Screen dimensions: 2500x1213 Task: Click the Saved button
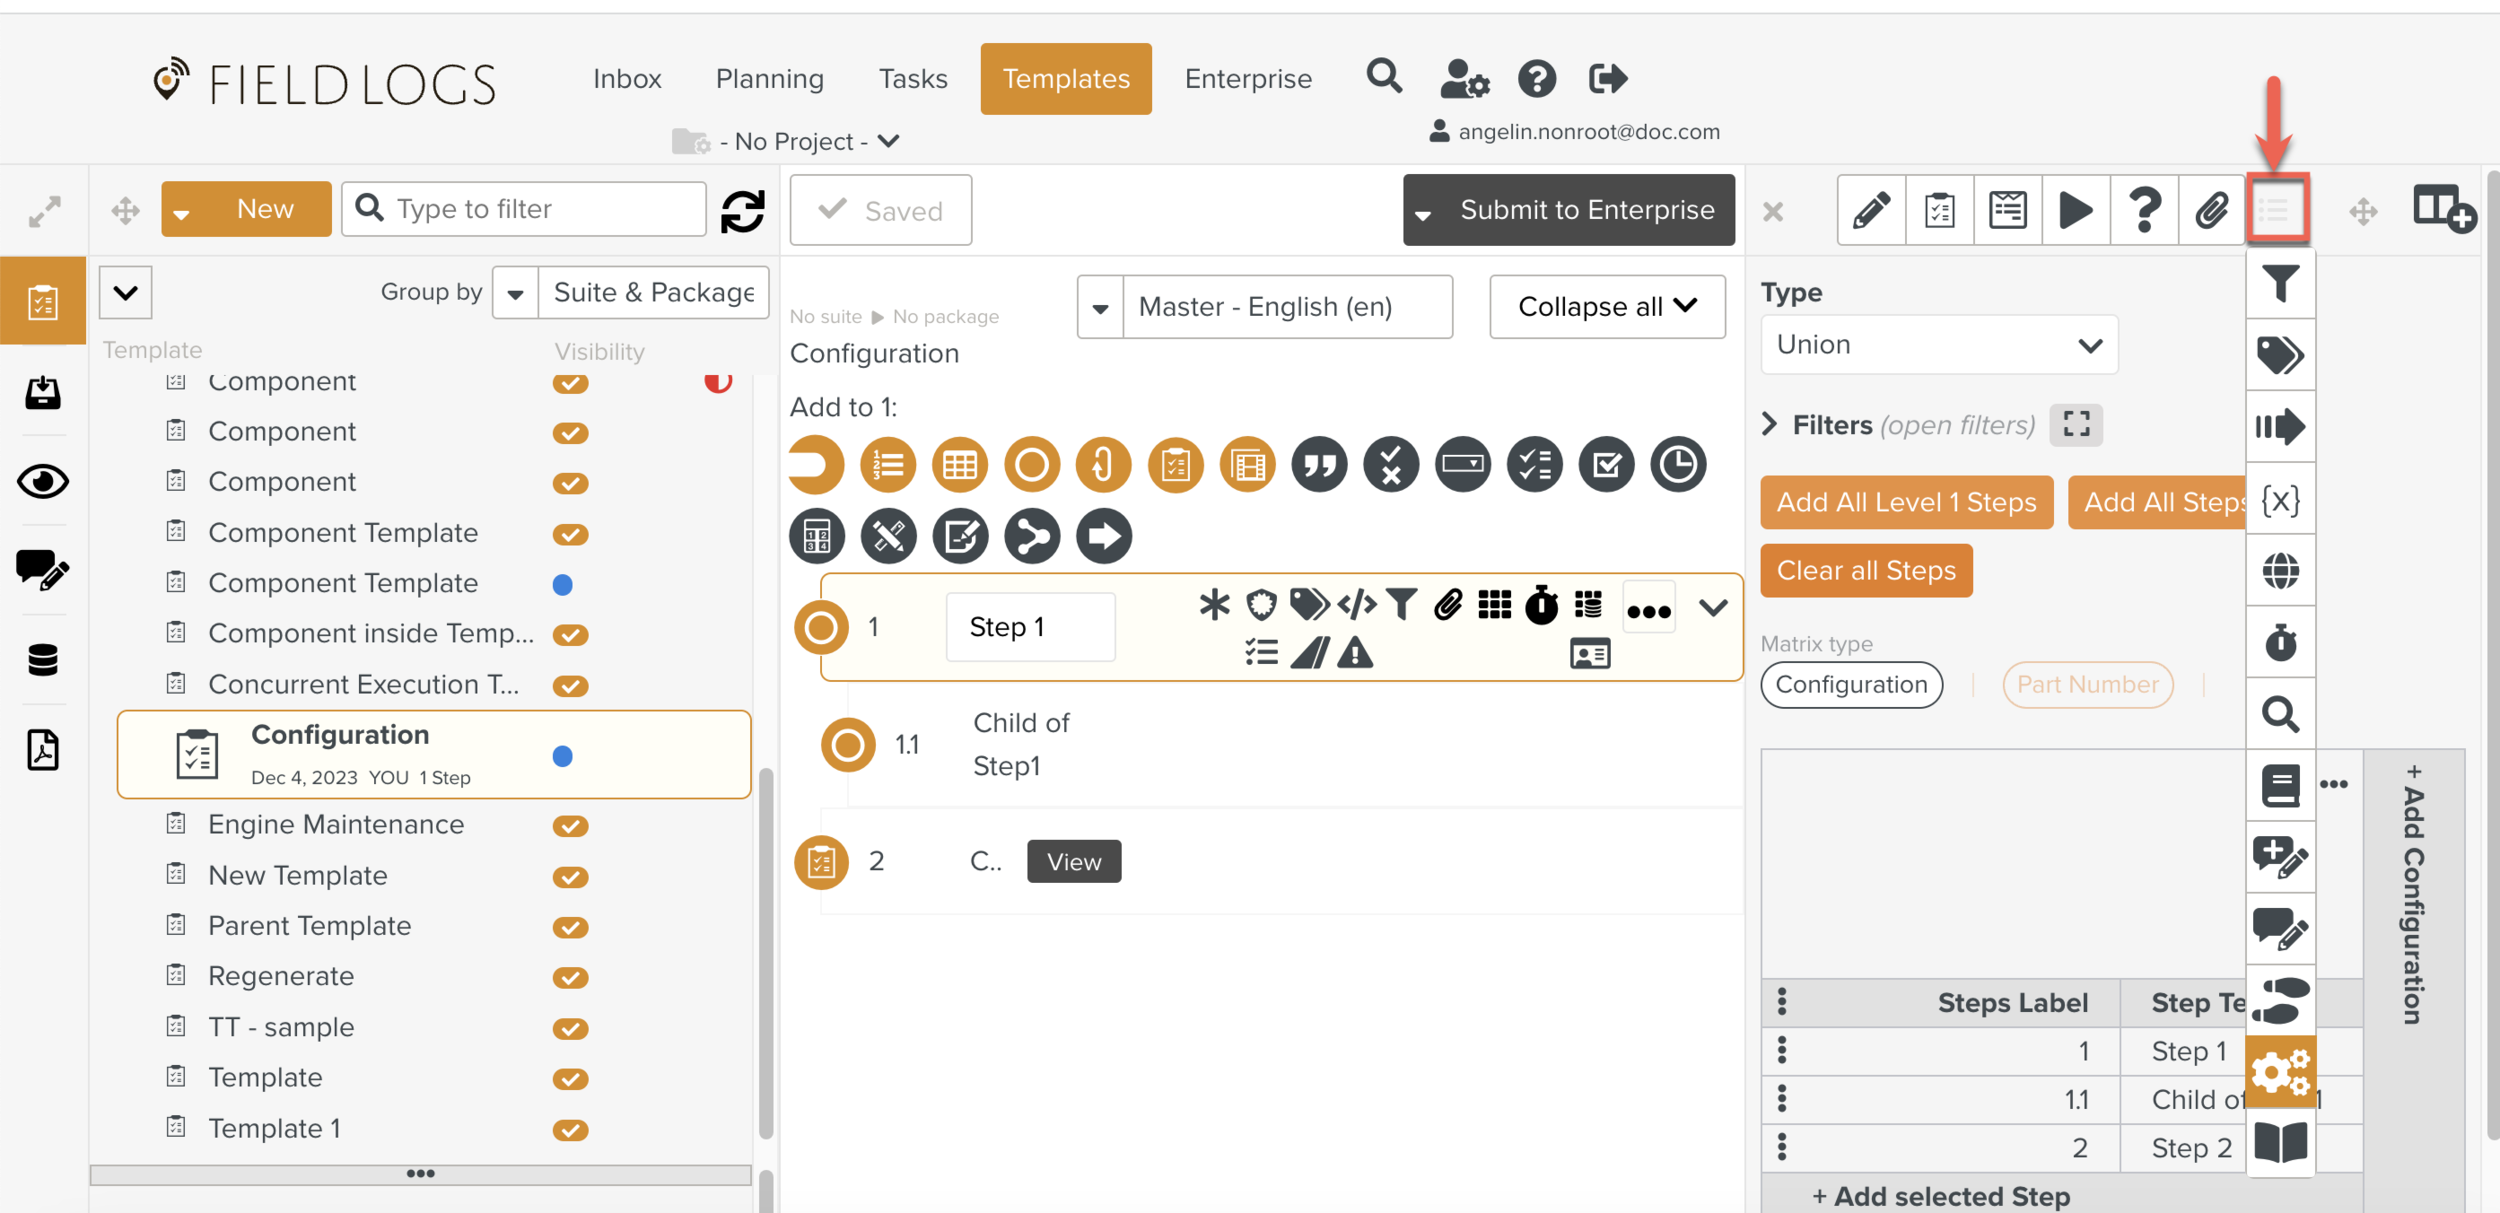(880, 210)
